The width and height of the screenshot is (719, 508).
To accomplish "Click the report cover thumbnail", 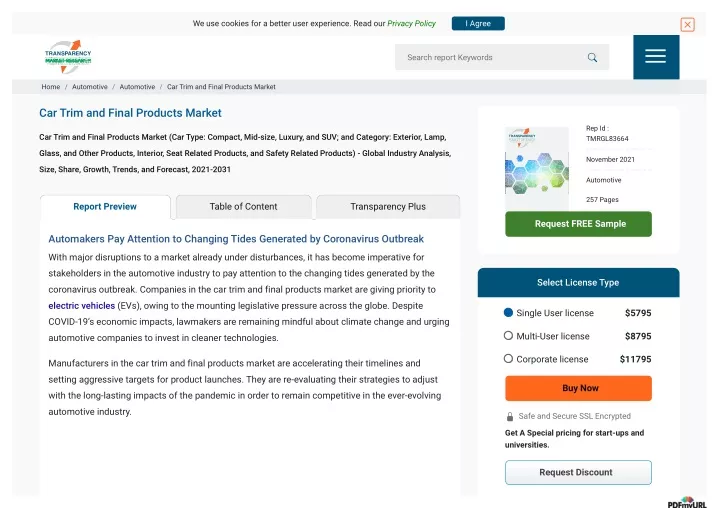I will tap(536, 168).
